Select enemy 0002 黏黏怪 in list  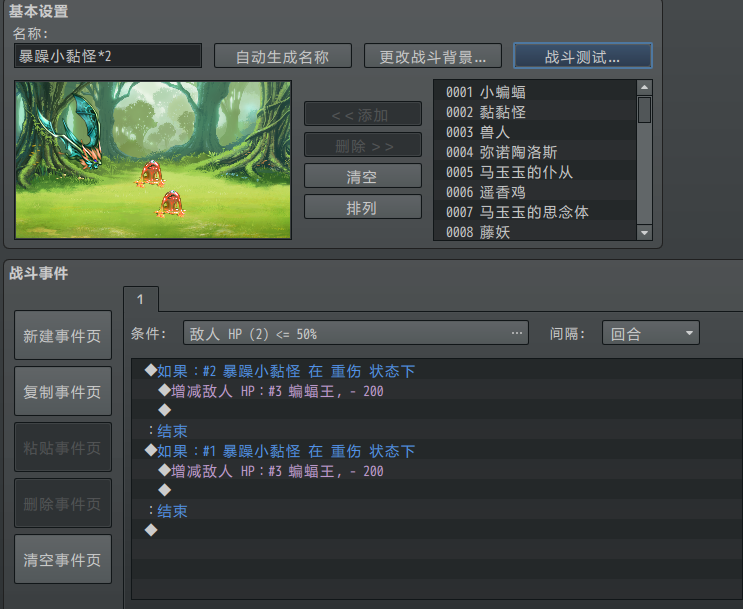pyautogui.click(x=535, y=112)
